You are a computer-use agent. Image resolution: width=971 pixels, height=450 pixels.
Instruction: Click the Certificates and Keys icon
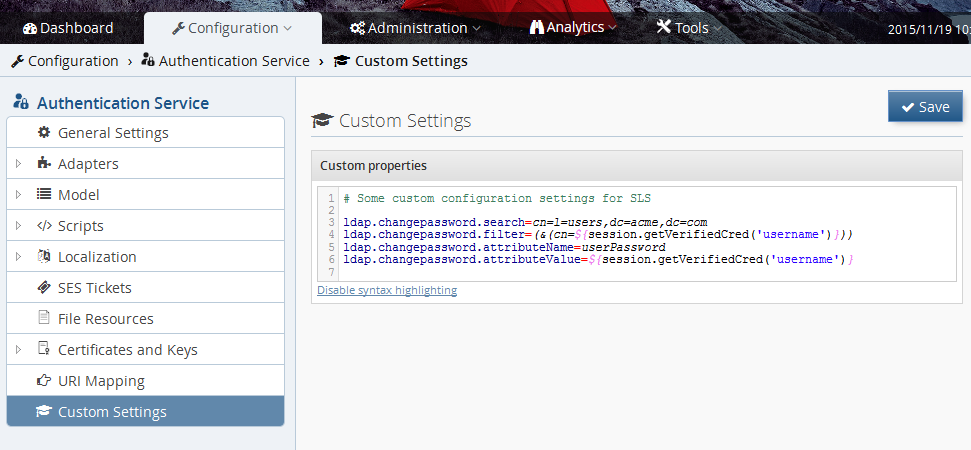point(43,349)
